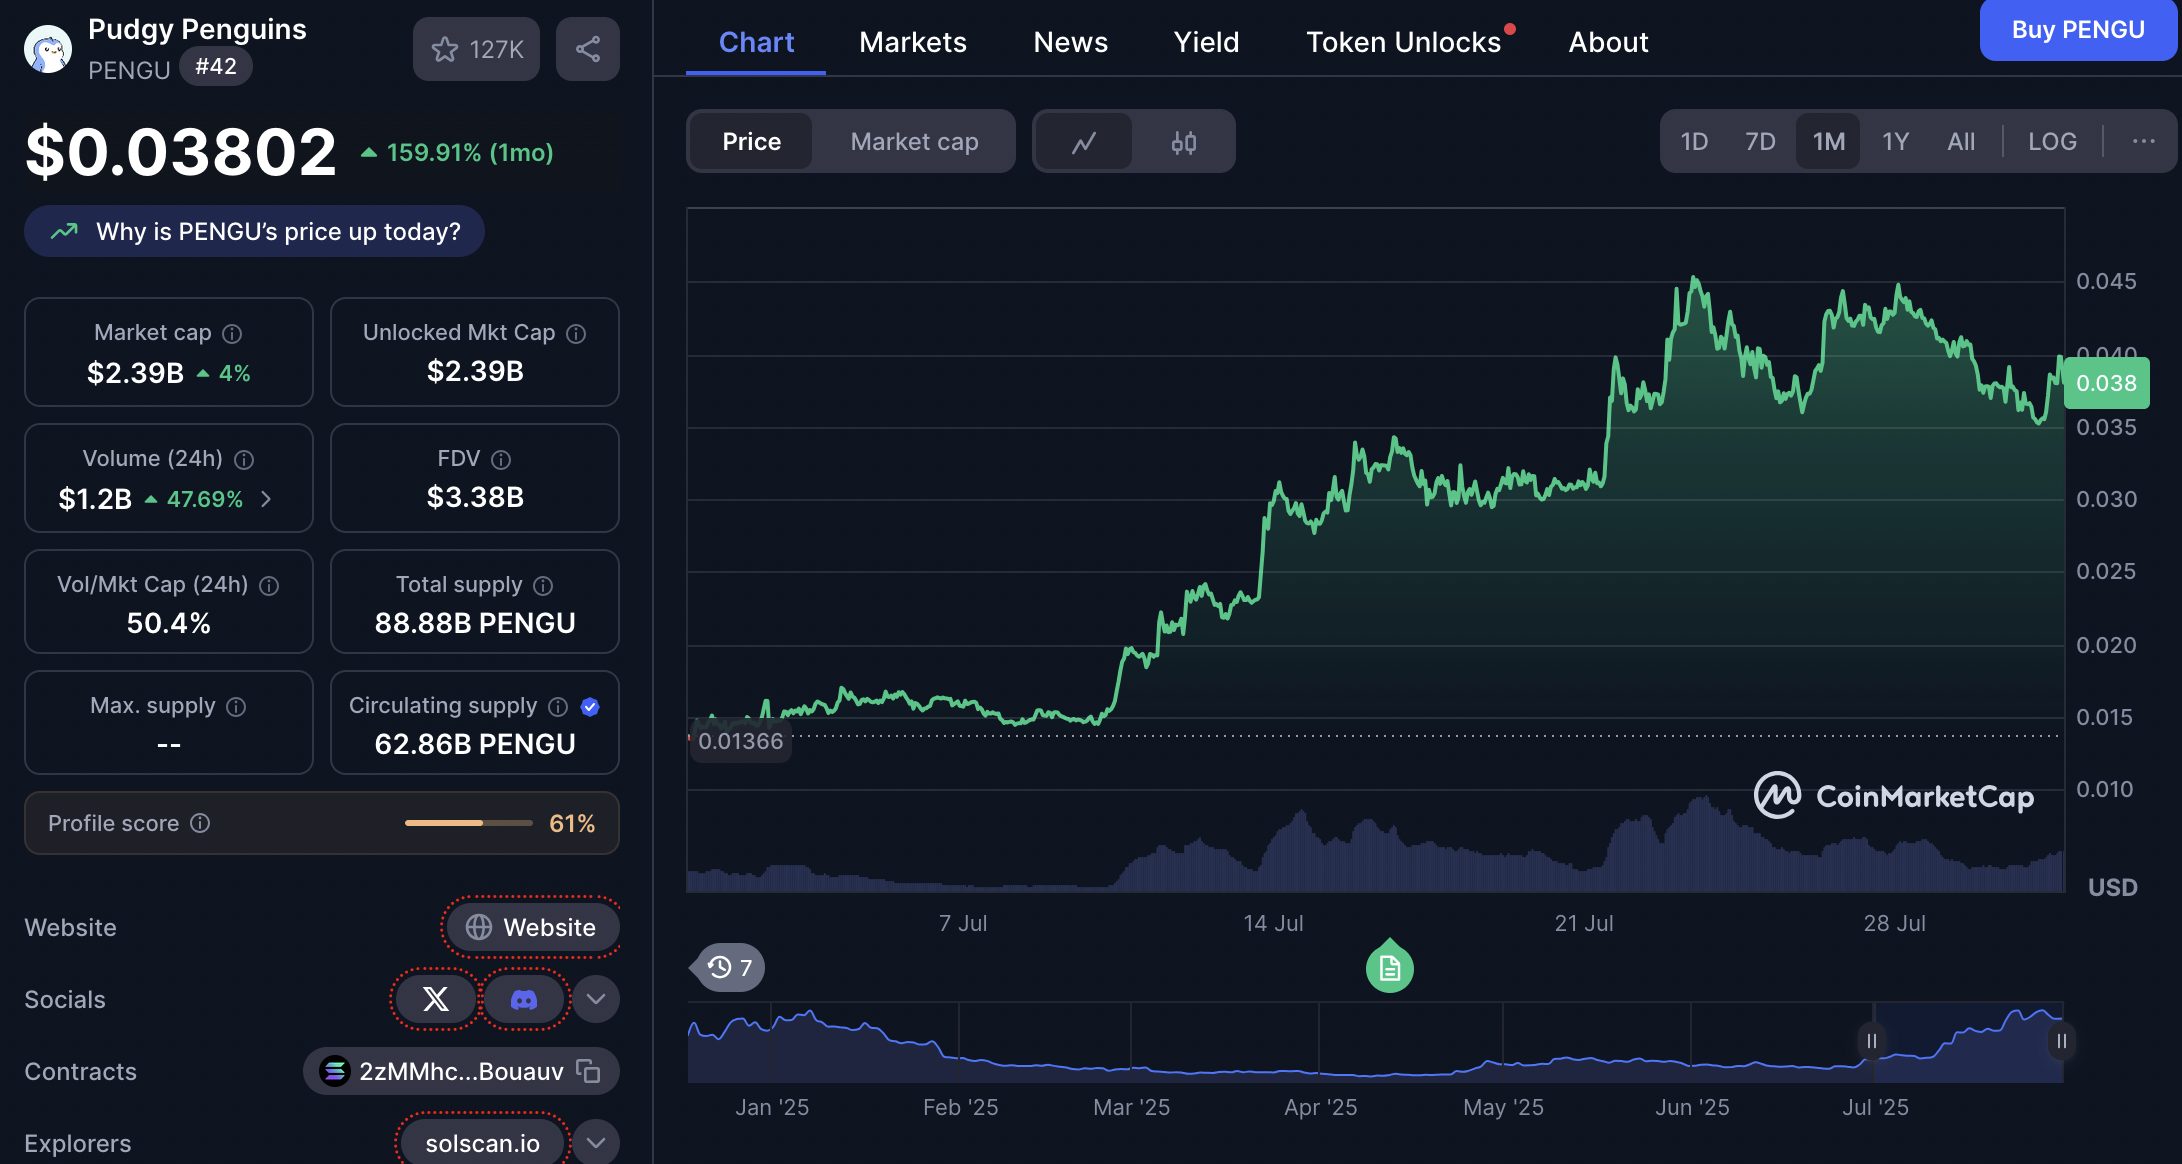Click the Pudgy Penguins logo avatar
Screen dimensions: 2182x1164
pyautogui.click(x=47, y=48)
